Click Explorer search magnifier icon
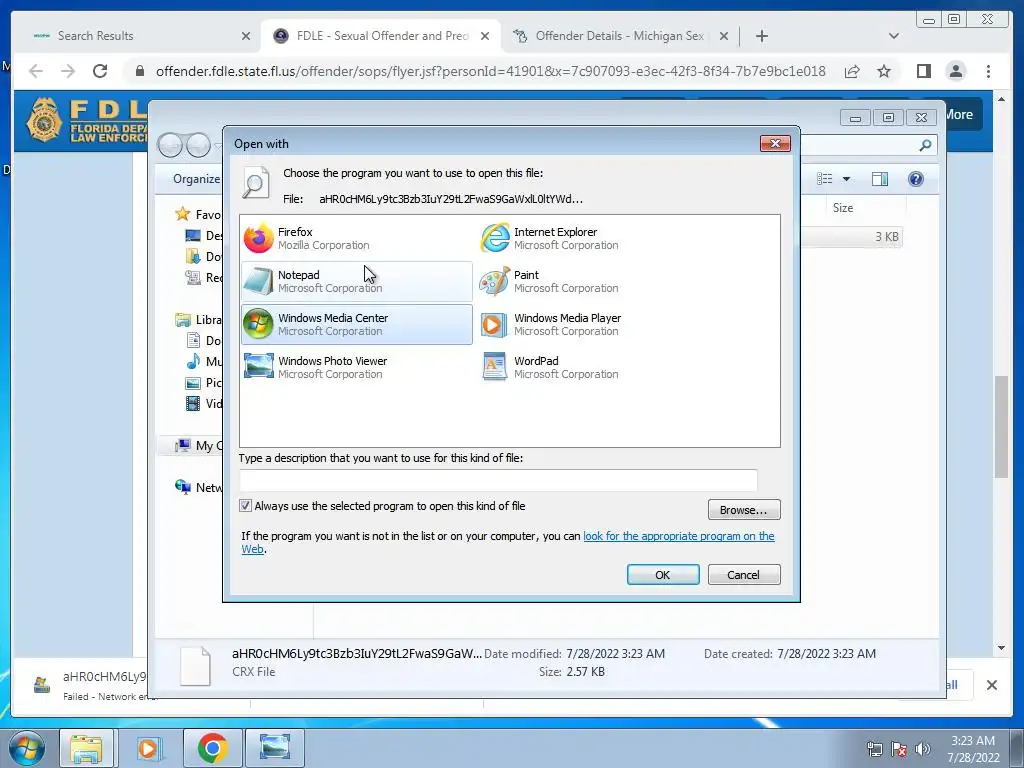The width and height of the screenshot is (1024, 768). pos(925,145)
